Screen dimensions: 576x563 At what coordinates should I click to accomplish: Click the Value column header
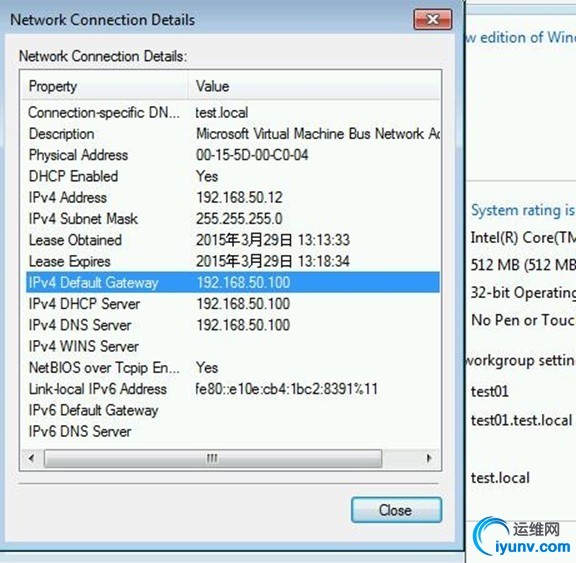(314, 86)
